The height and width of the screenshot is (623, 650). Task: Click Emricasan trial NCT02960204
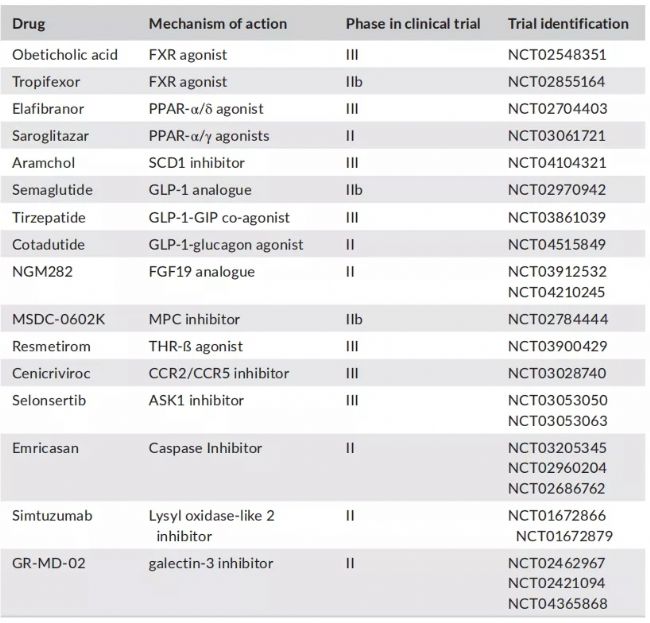pos(557,467)
